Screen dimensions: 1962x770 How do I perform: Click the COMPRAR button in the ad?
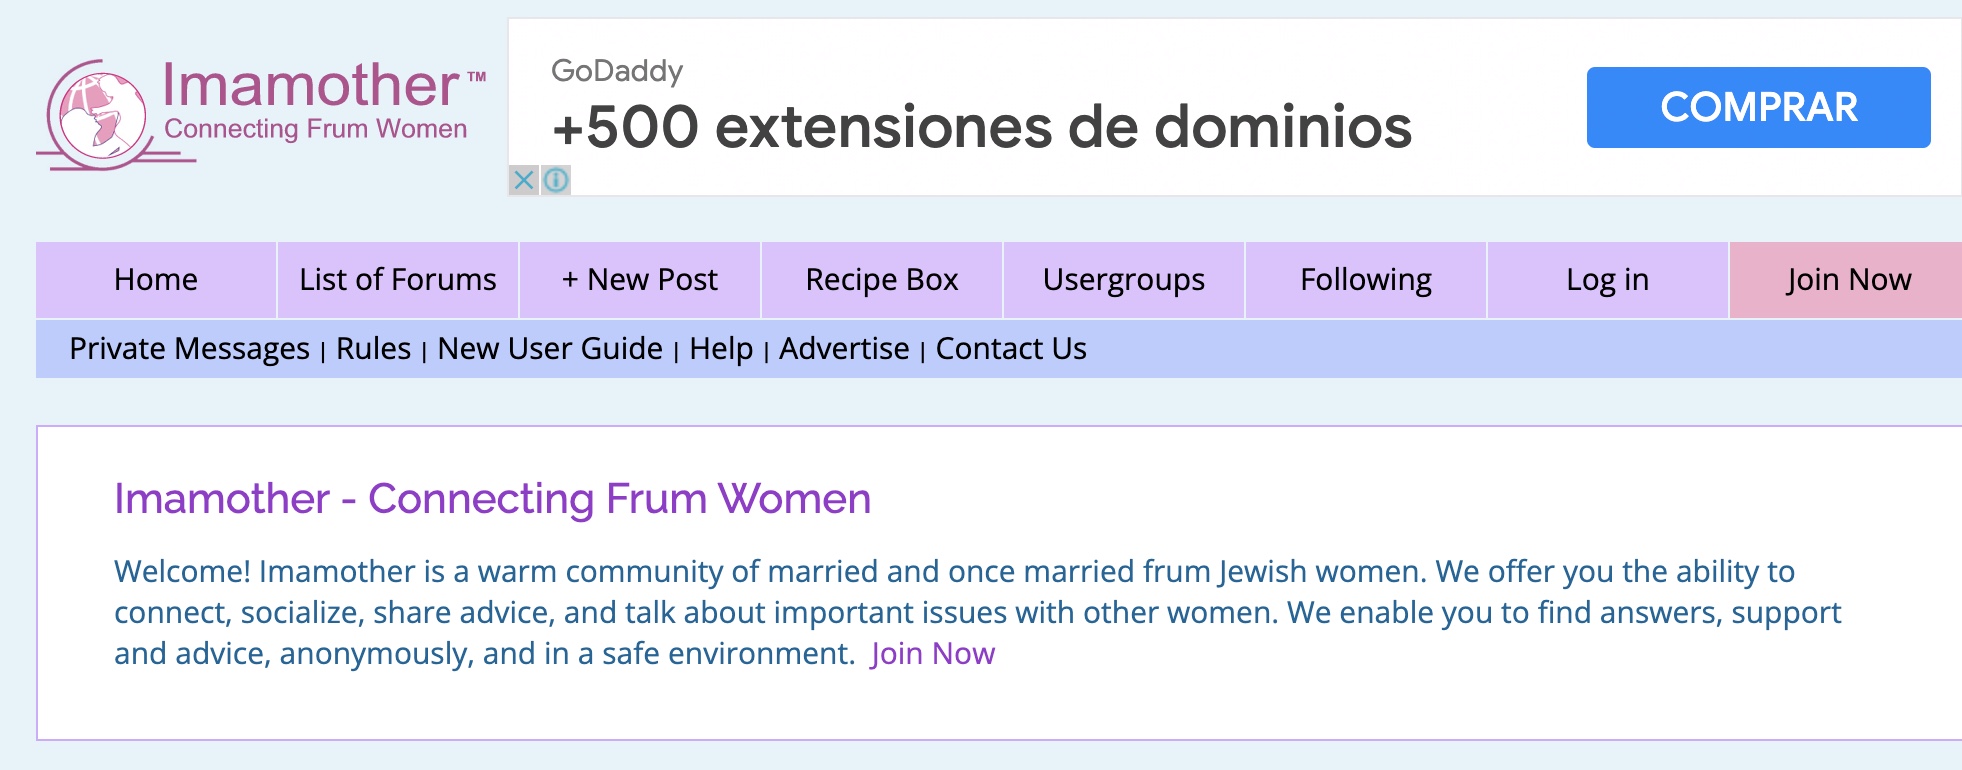tap(1757, 107)
